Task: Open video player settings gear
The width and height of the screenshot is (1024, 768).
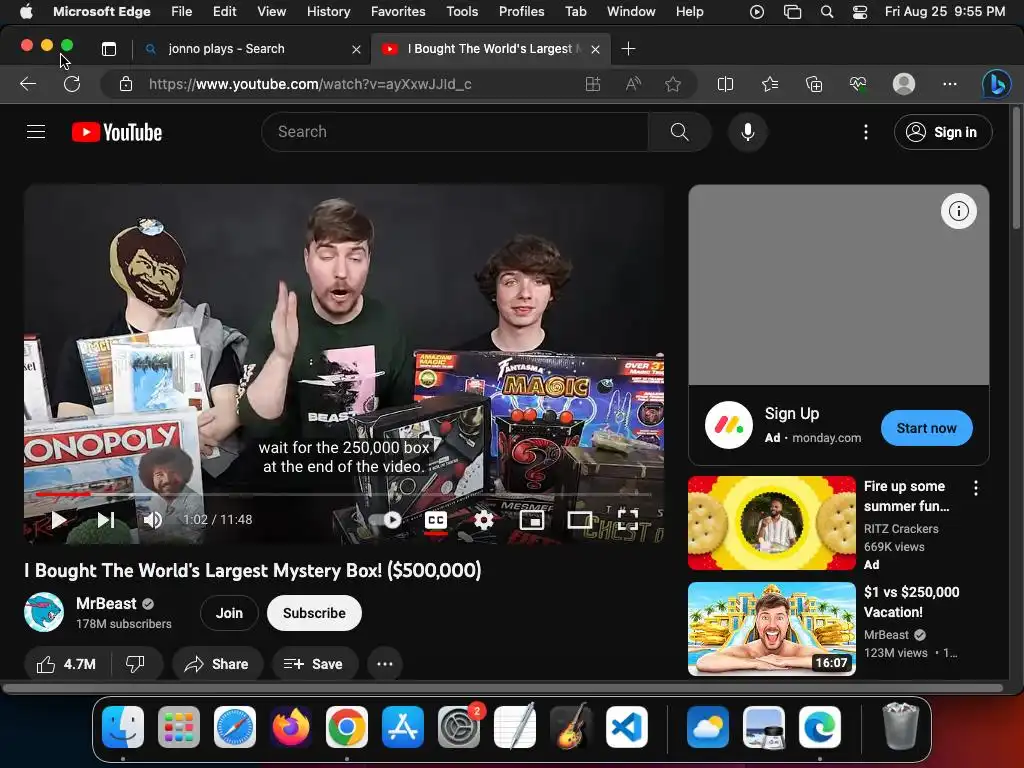Action: [x=484, y=520]
